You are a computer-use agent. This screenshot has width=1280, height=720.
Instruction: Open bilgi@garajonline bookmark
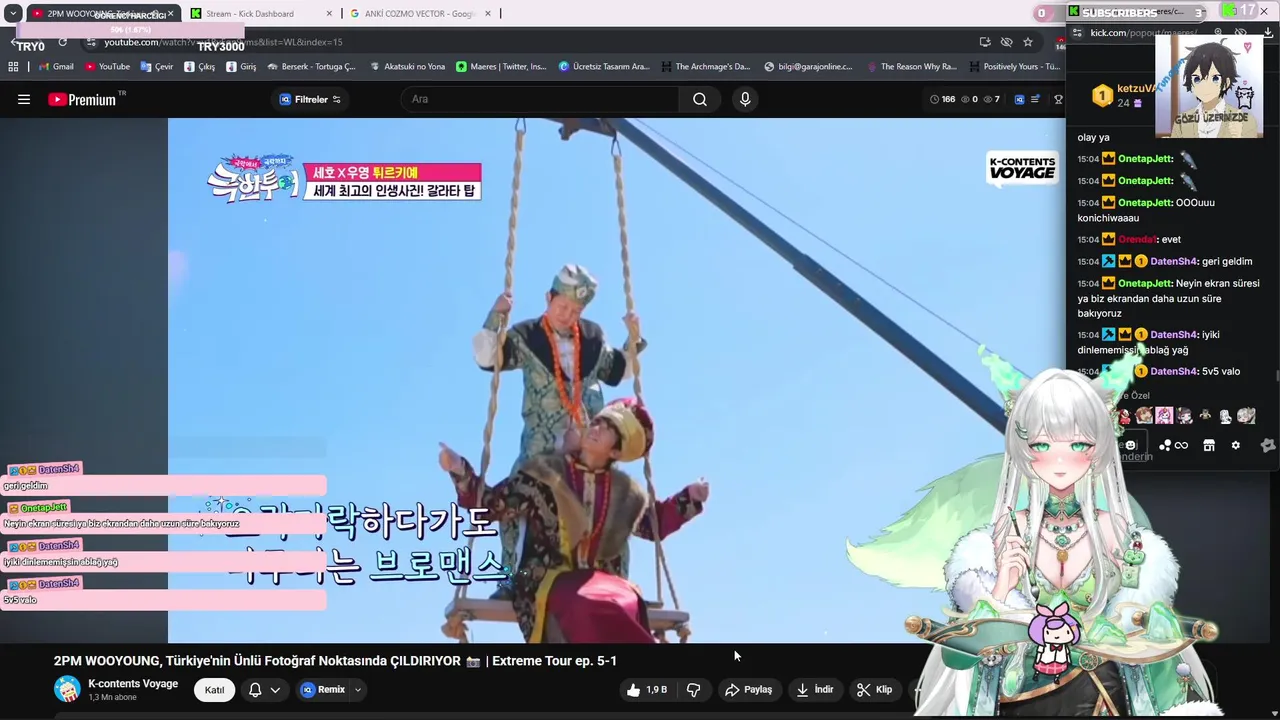coord(808,67)
